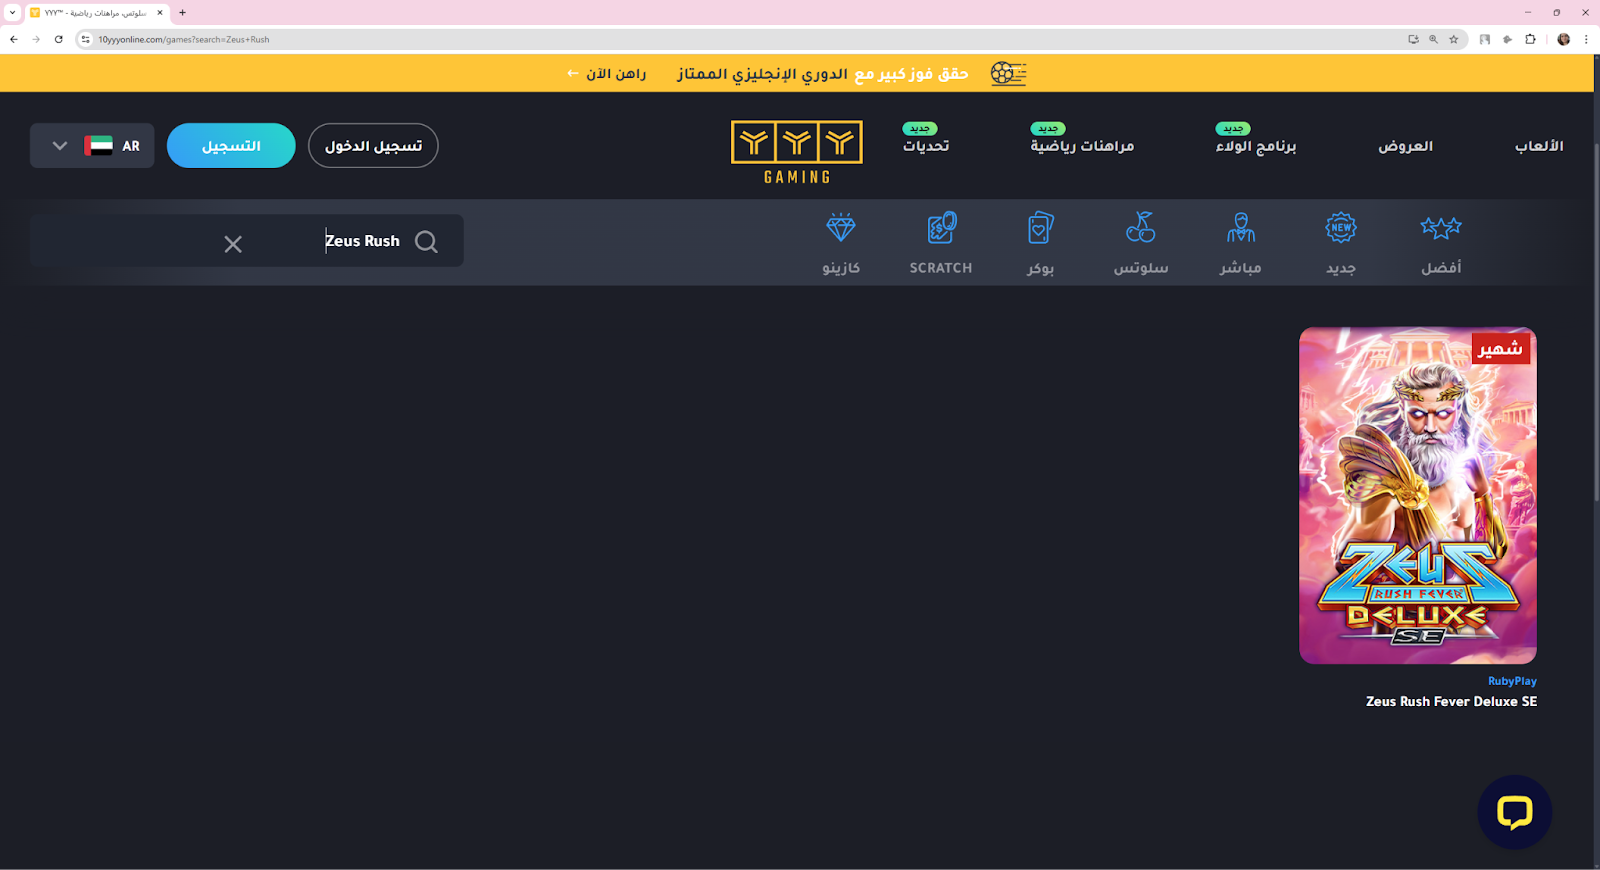The image size is (1600, 870).
Task: Open the poker cards category
Action: (x=1040, y=243)
